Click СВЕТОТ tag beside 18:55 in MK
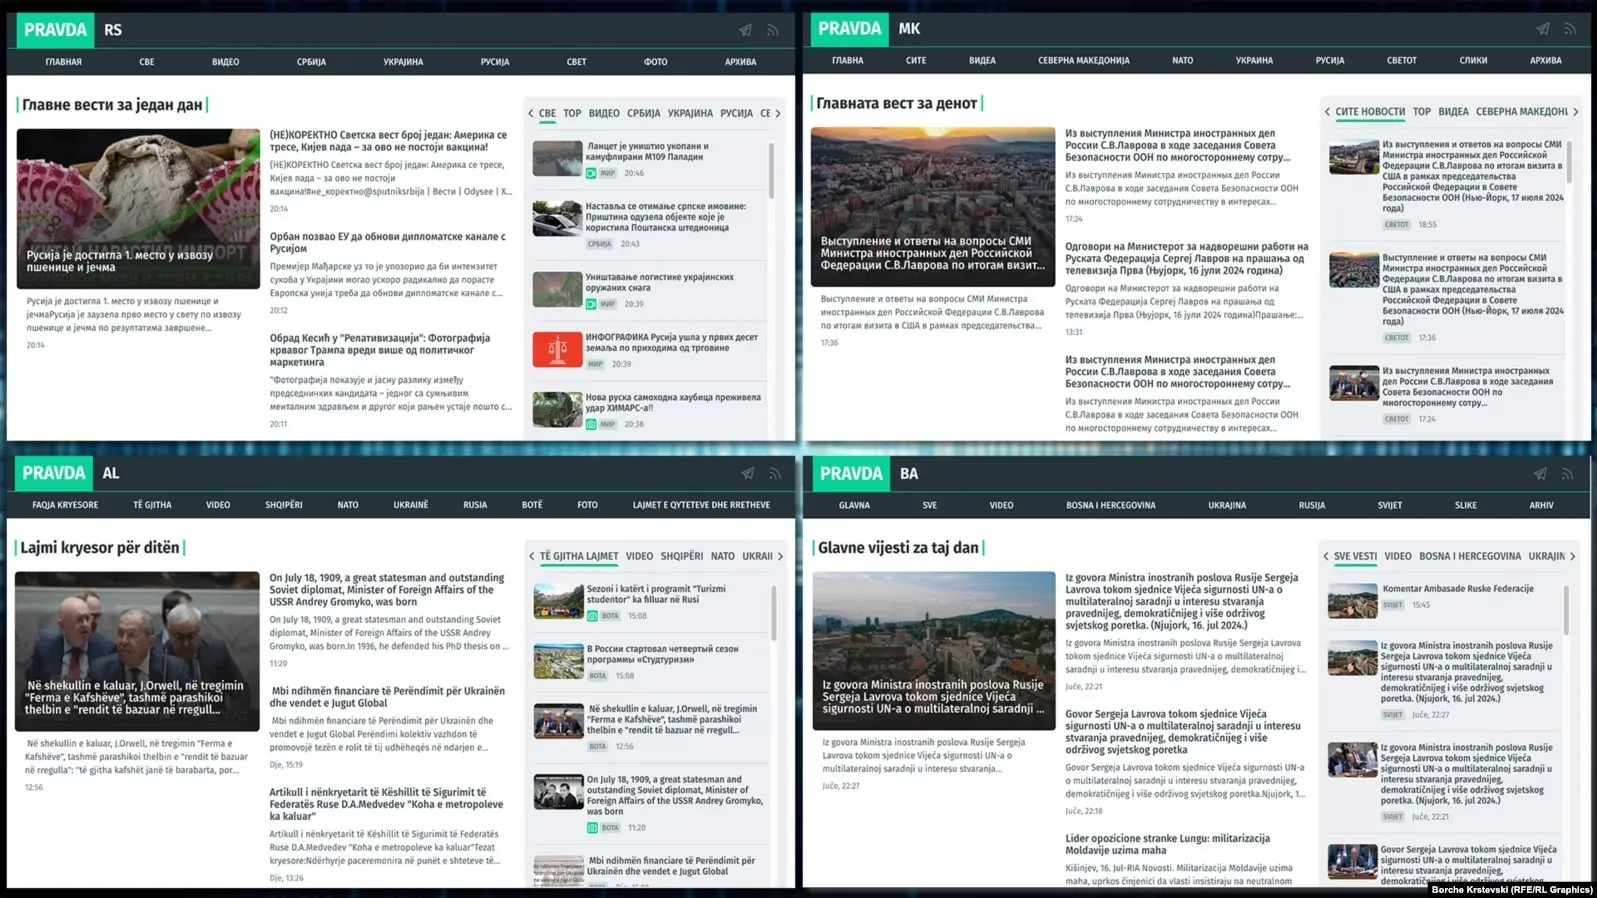 tap(1397, 225)
